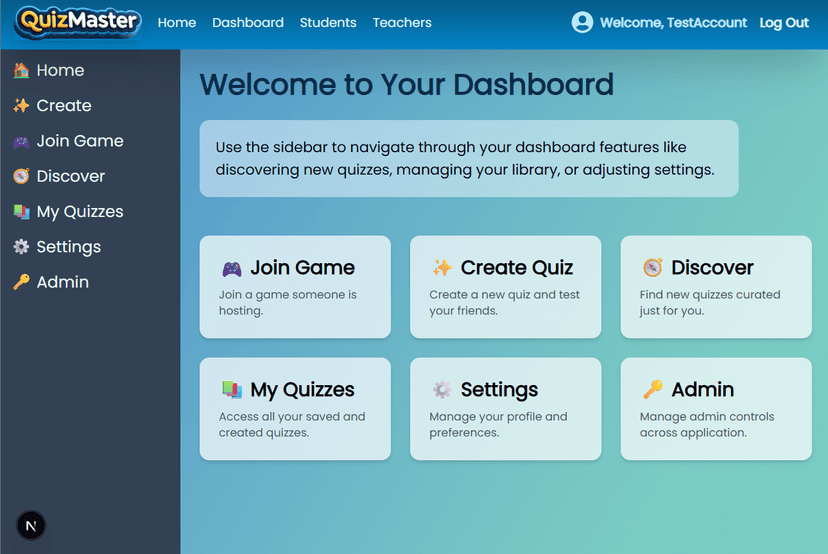Screen dimensions: 828x554
Task: Click "Manage admin controls across application." text
Action: pyautogui.click(x=707, y=425)
